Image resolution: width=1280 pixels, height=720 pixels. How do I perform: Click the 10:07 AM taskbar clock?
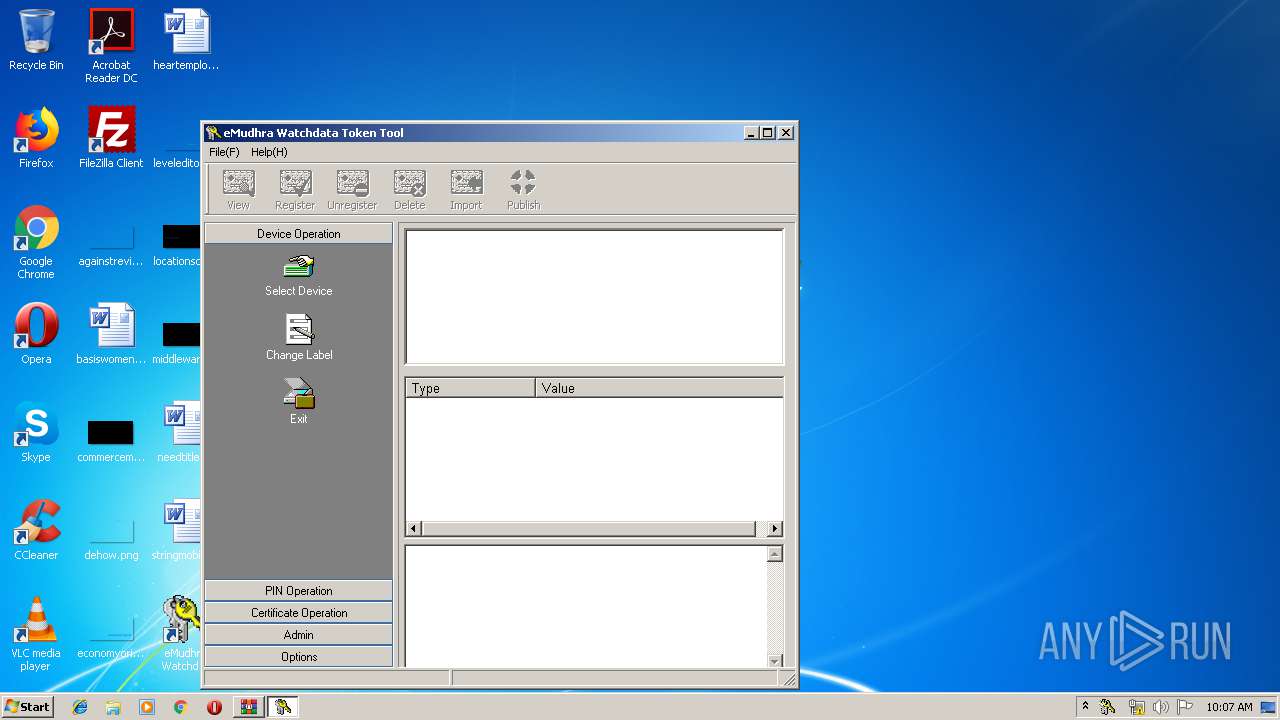click(x=1229, y=707)
